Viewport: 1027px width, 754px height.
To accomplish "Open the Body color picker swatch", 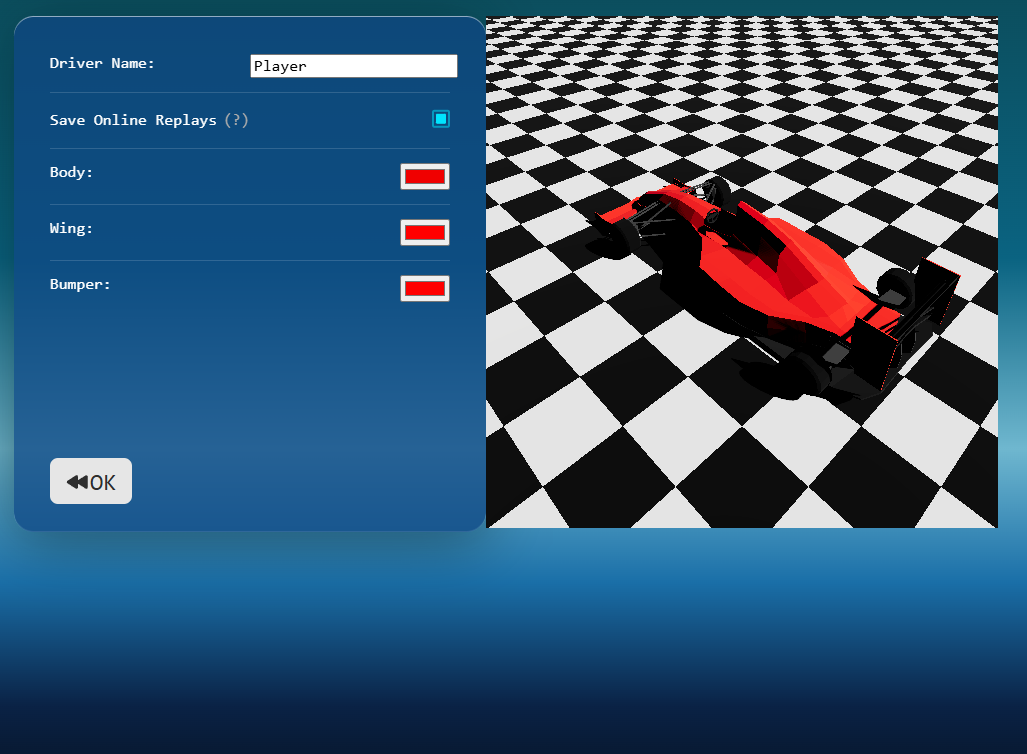I will point(425,176).
